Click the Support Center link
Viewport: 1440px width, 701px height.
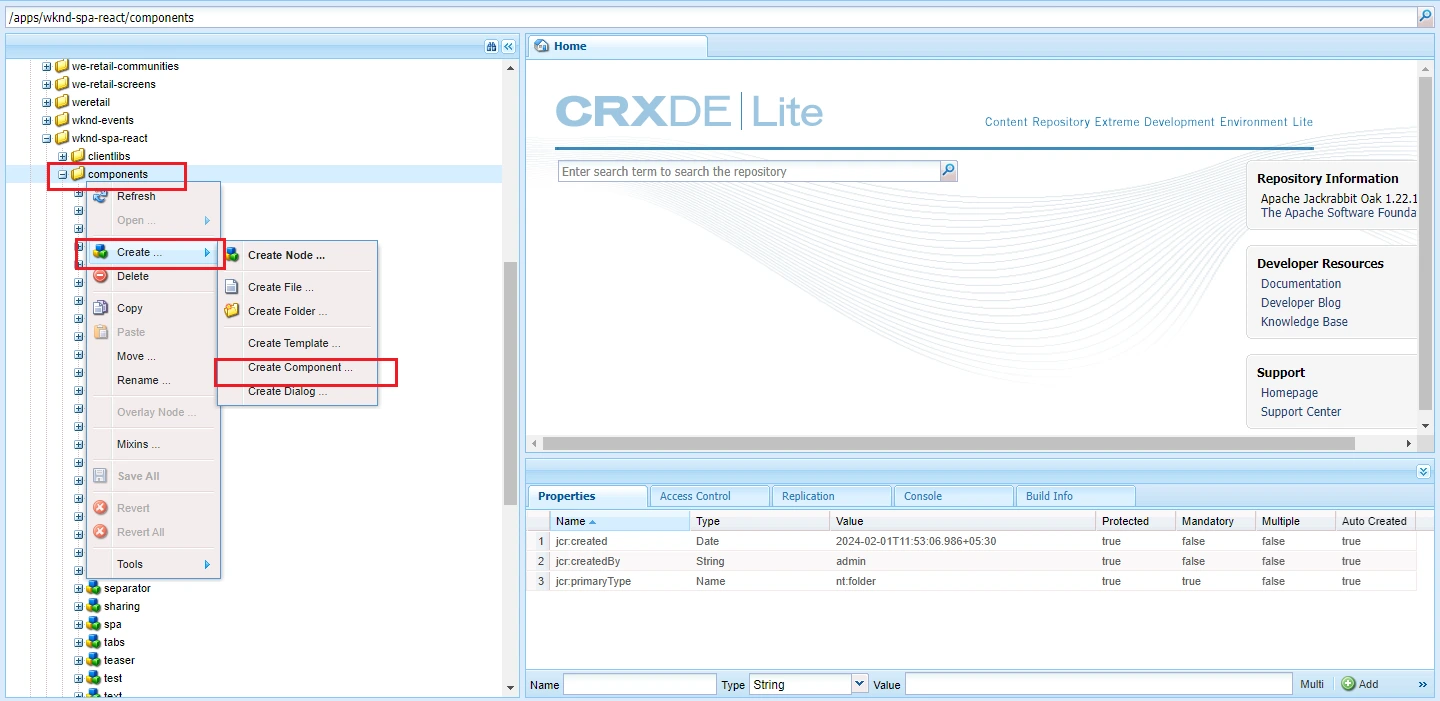point(1300,412)
